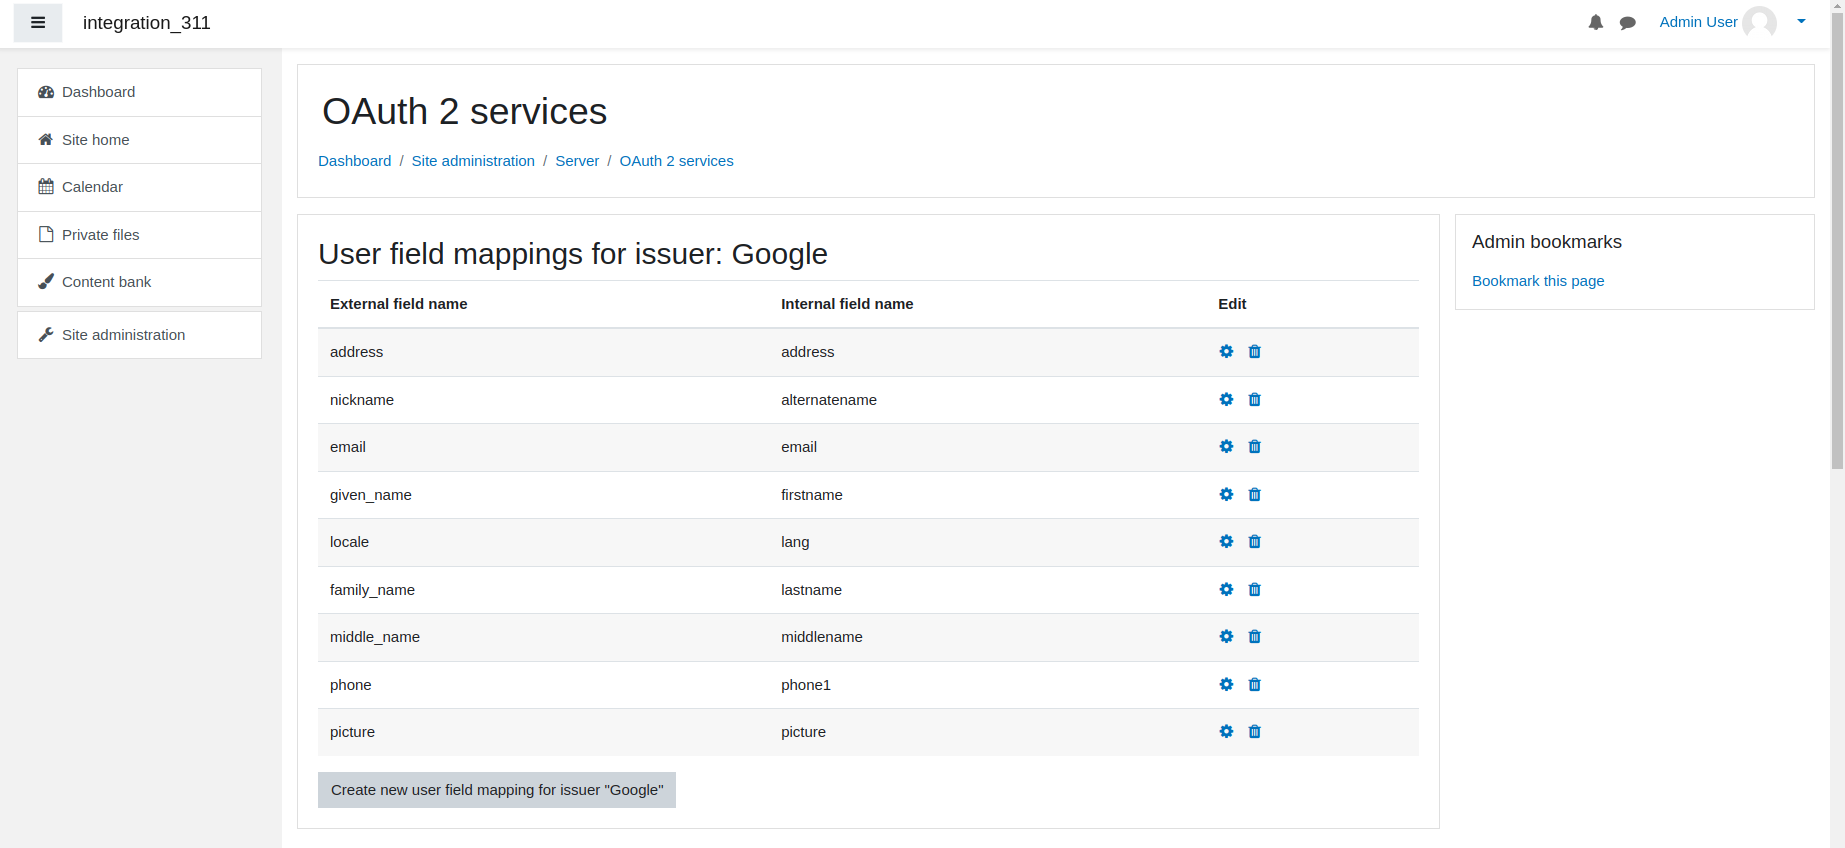Follow the OAuth 2 services breadcrumb
This screenshot has height=848, width=1845.
point(676,161)
